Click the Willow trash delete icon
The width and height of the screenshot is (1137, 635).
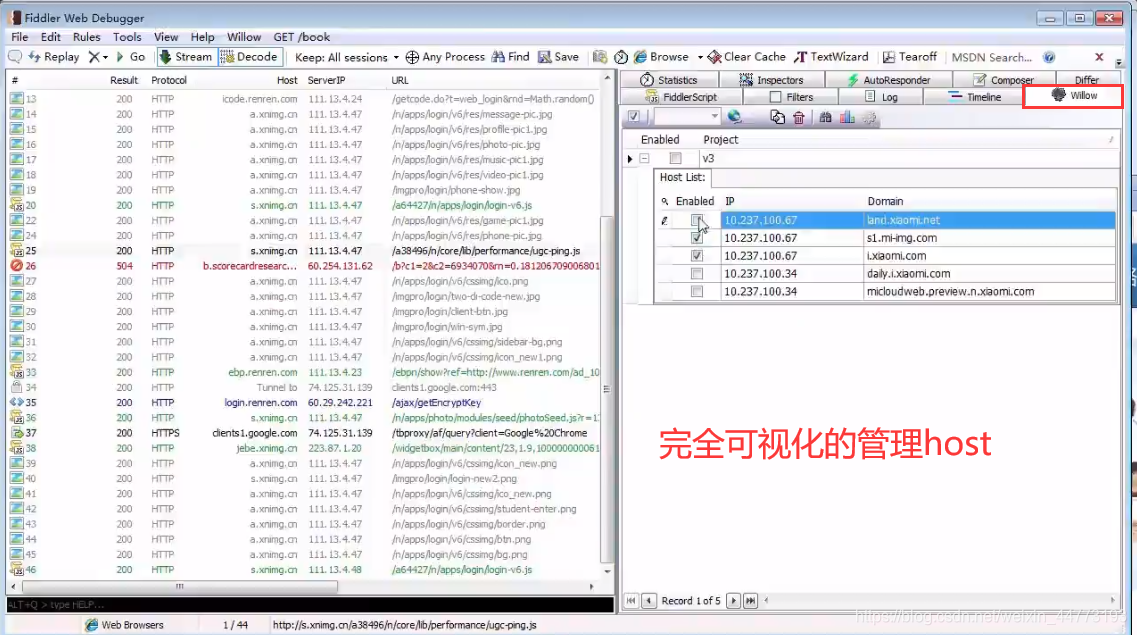[799, 117]
